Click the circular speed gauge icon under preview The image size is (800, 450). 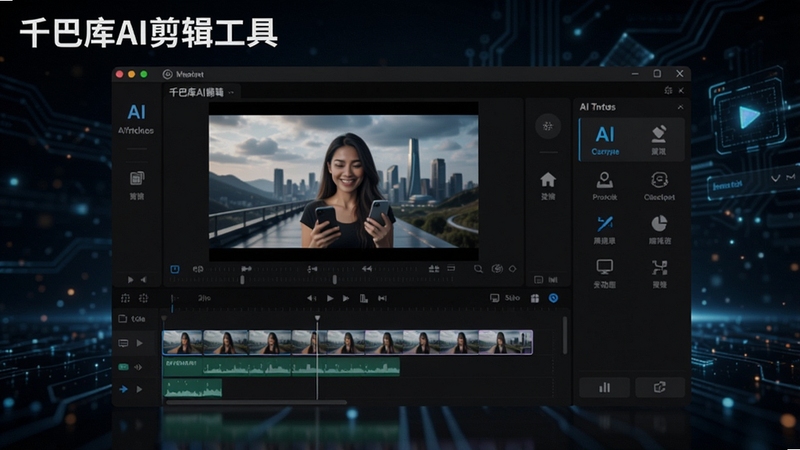coord(496,269)
